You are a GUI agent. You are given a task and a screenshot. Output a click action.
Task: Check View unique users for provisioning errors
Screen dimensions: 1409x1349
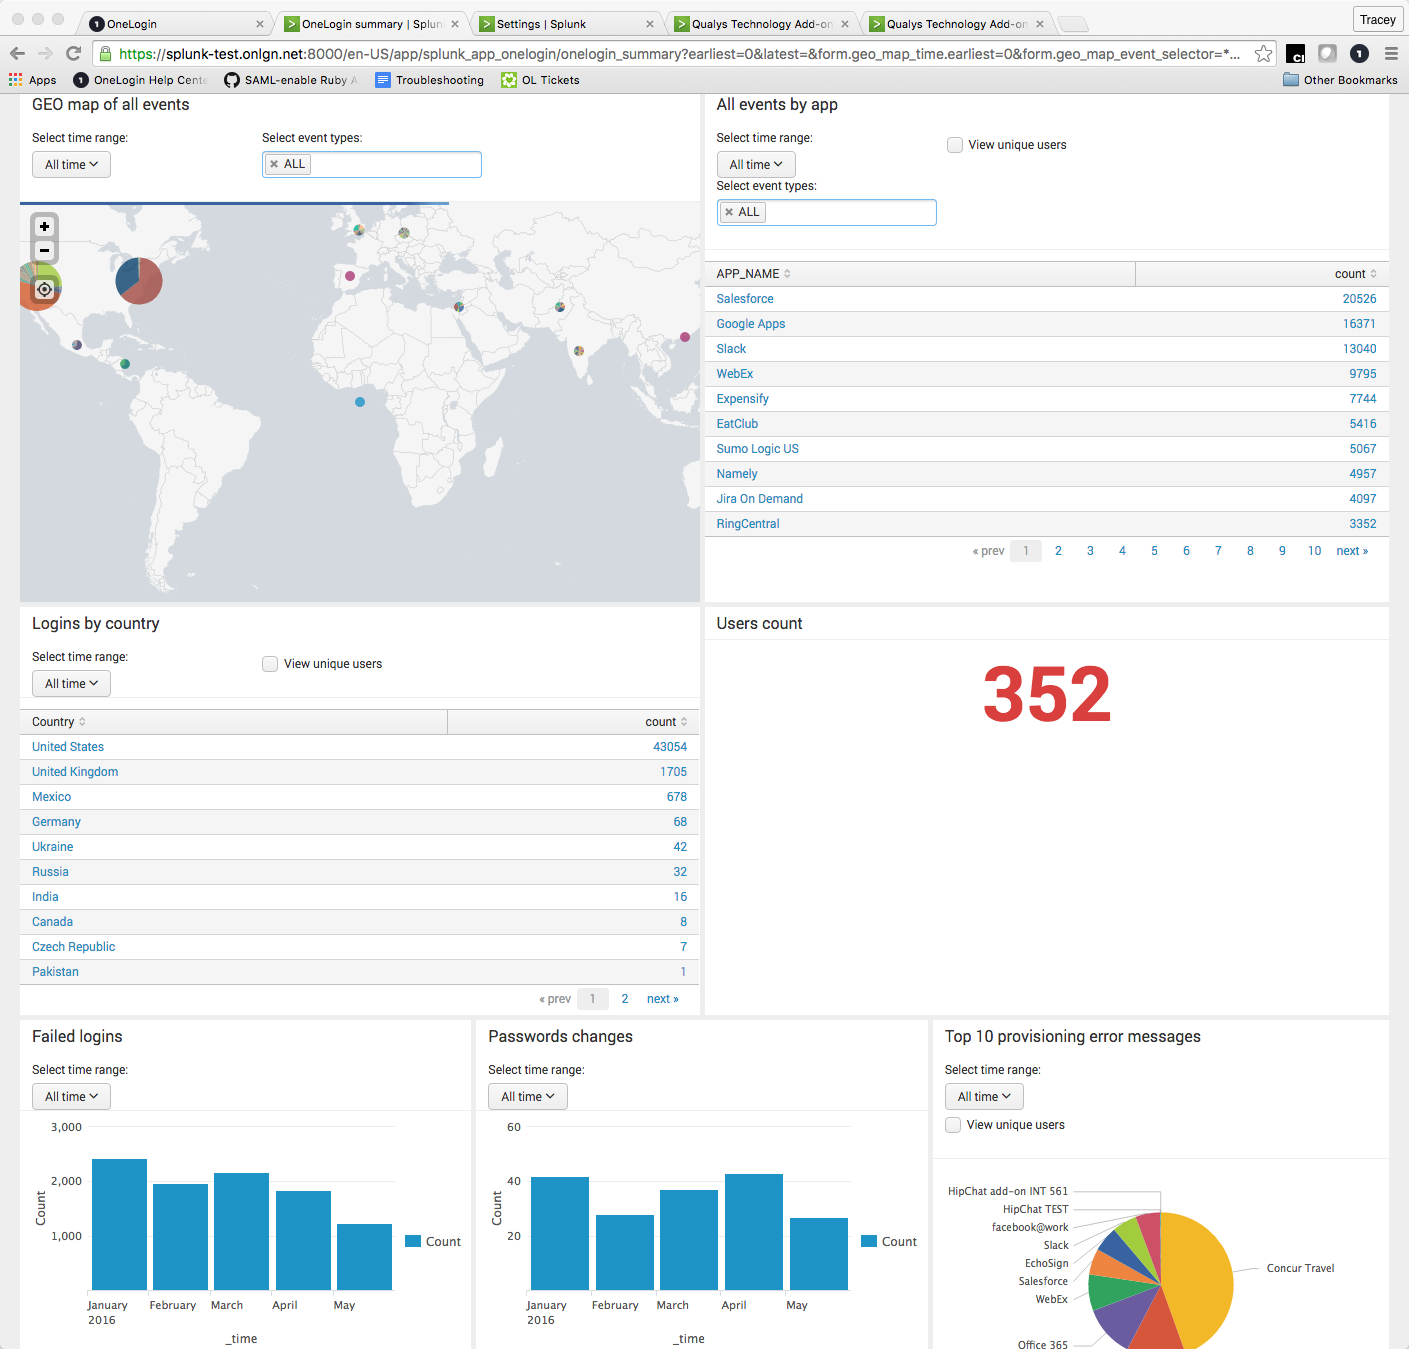tap(953, 1125)
